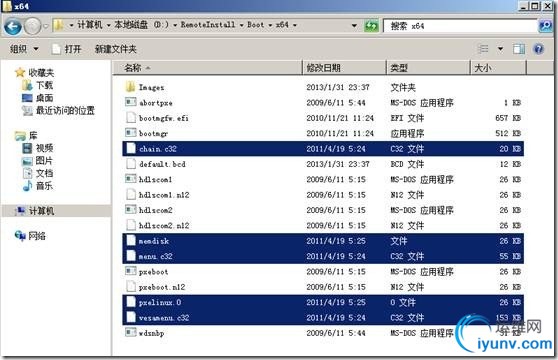Select the hdlscom2 application icon
The height and width of the screenshot is (360, 558).
tap(131, 210)
